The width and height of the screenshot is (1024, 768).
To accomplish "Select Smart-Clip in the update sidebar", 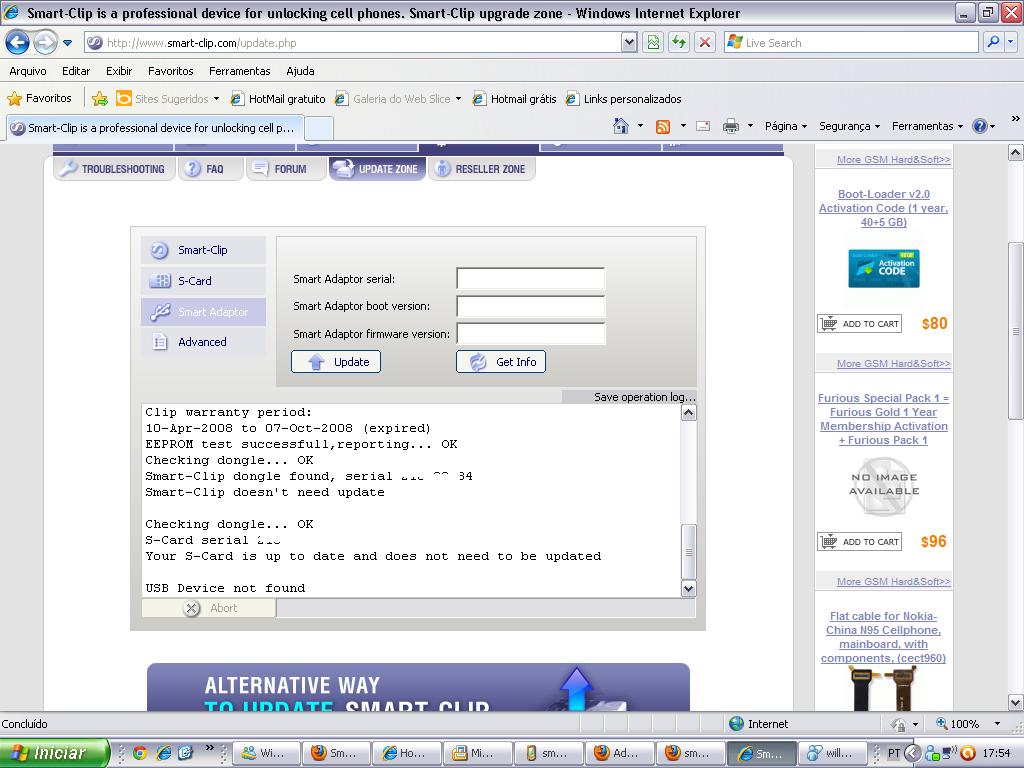I will click(x=203, y=250).
